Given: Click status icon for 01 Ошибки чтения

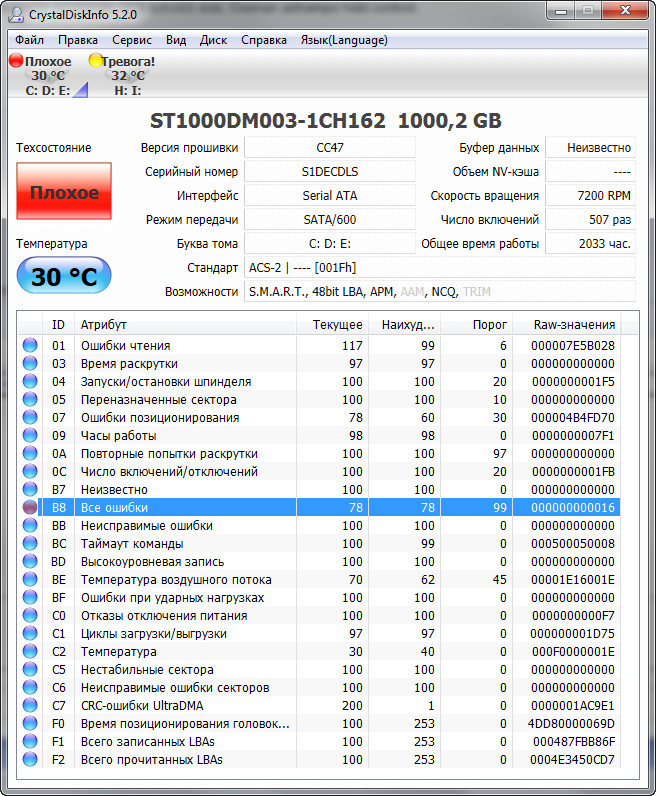Looking at the screenshot, I should click(x=30, y=345).
